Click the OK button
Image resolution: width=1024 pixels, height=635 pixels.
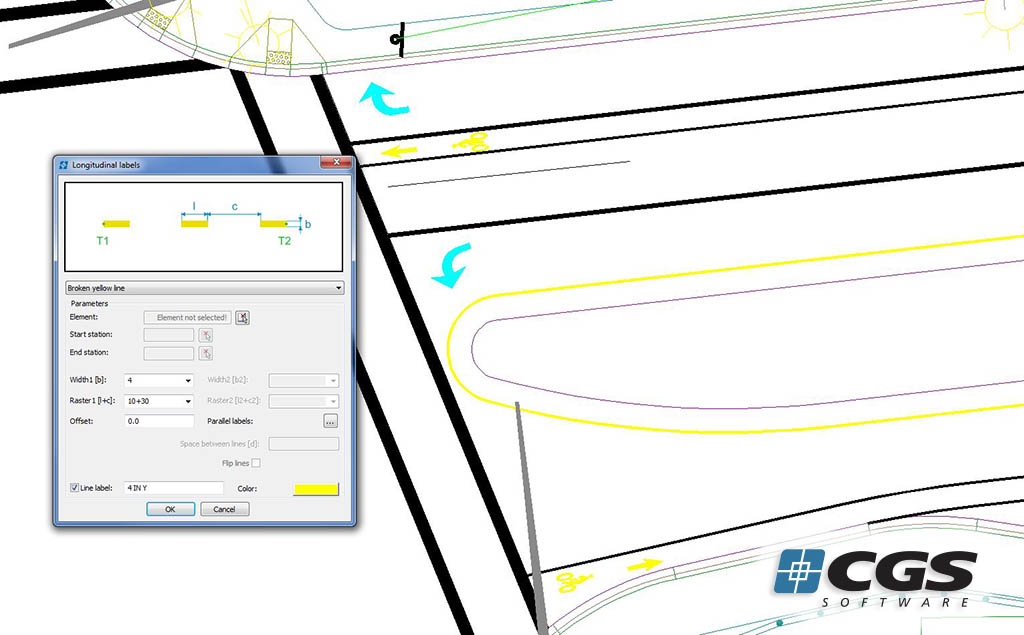[x=170, y=509]
